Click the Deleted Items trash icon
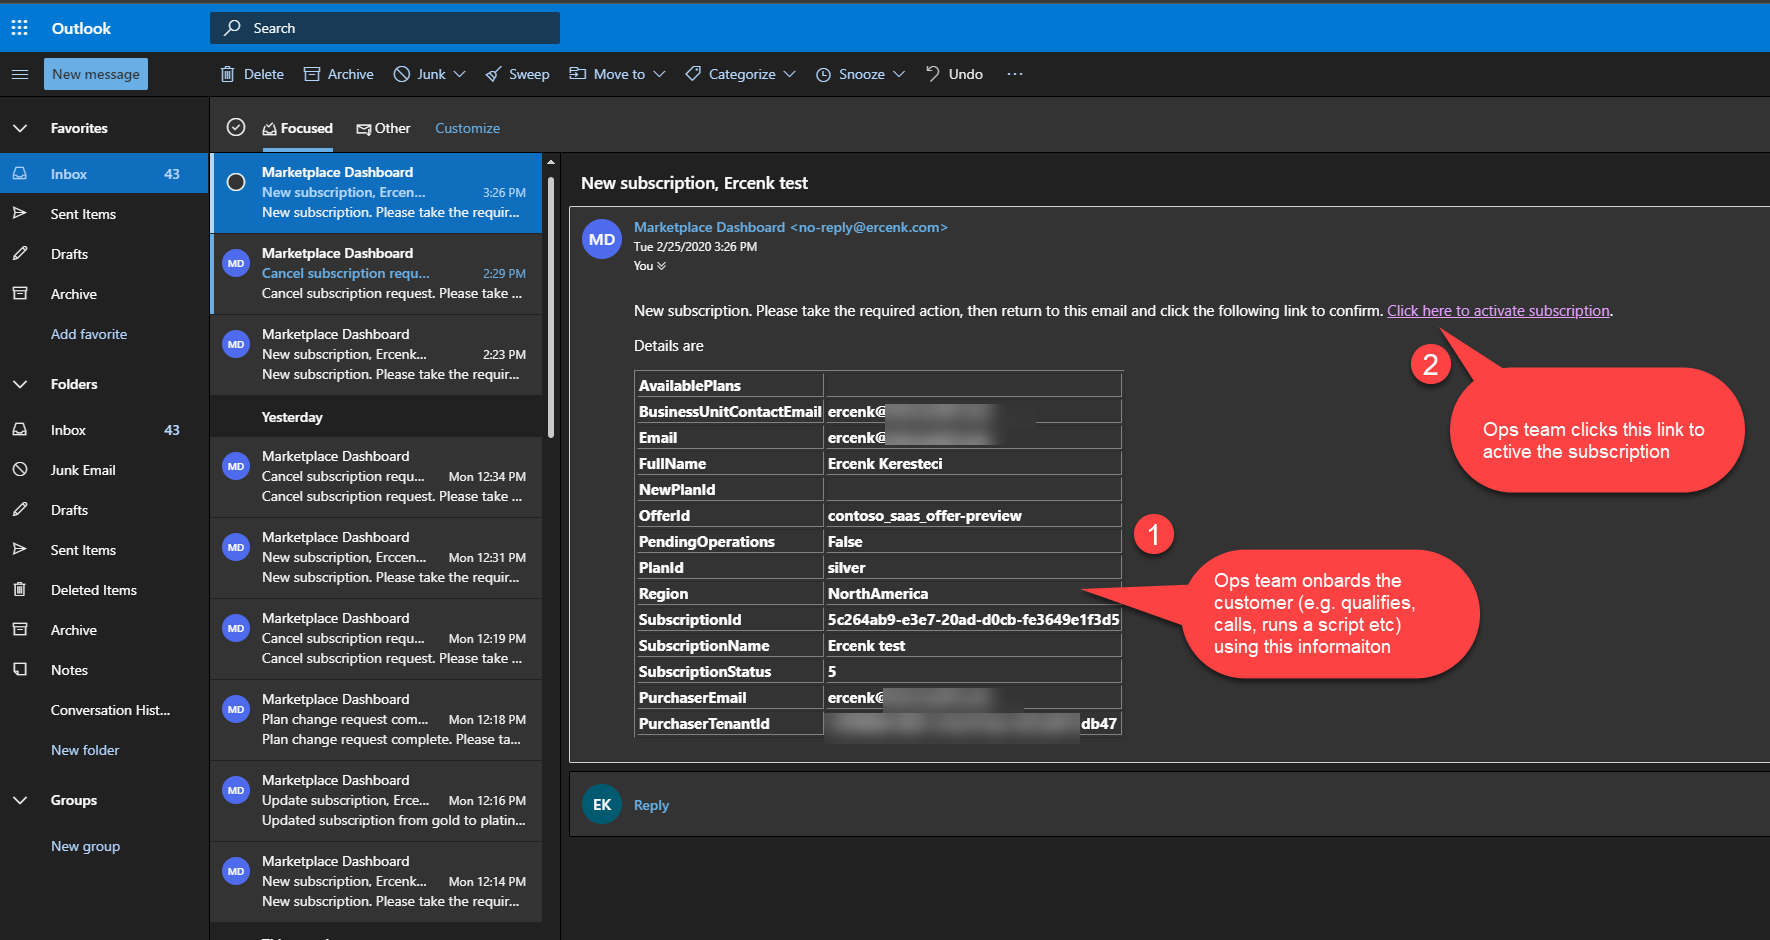 click(19, 590)
